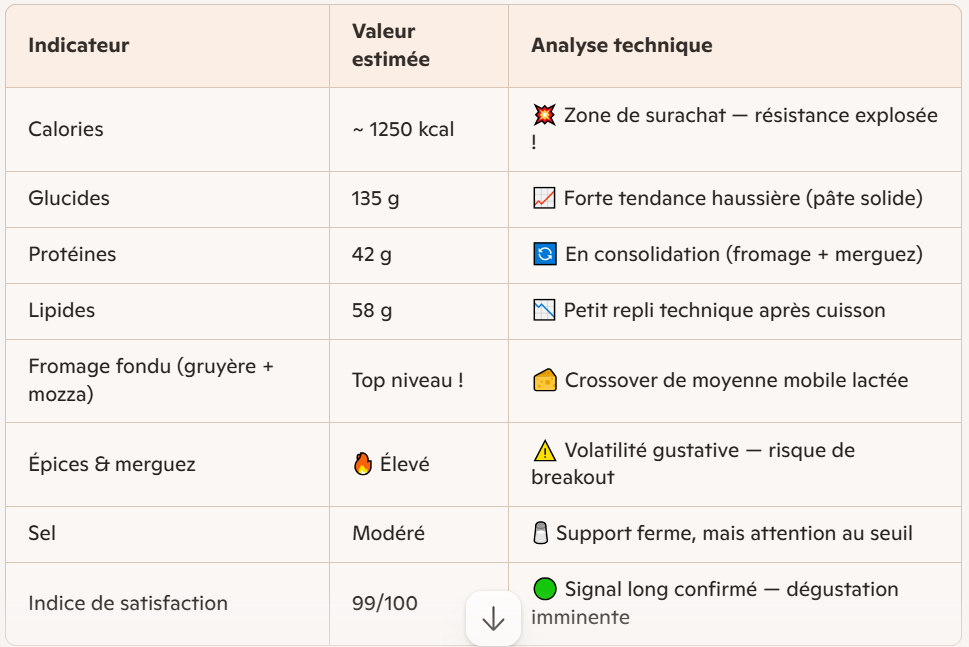
Task: Click the falling chart emoji for Lipides
Action: [544, 311]
